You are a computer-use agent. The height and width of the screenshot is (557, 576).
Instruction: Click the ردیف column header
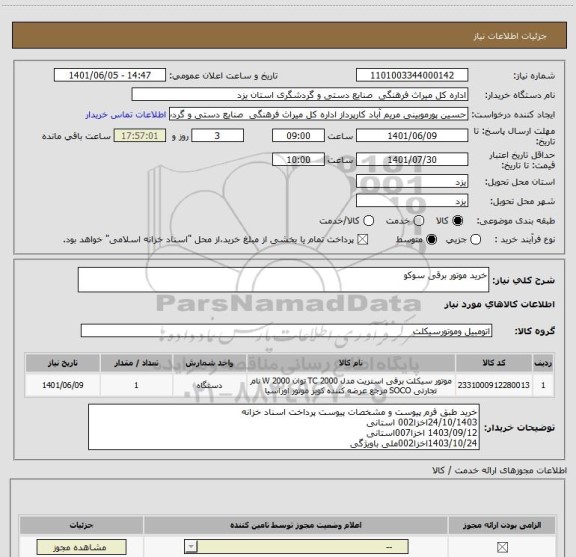pyautogui.click(x=543, y=363)
